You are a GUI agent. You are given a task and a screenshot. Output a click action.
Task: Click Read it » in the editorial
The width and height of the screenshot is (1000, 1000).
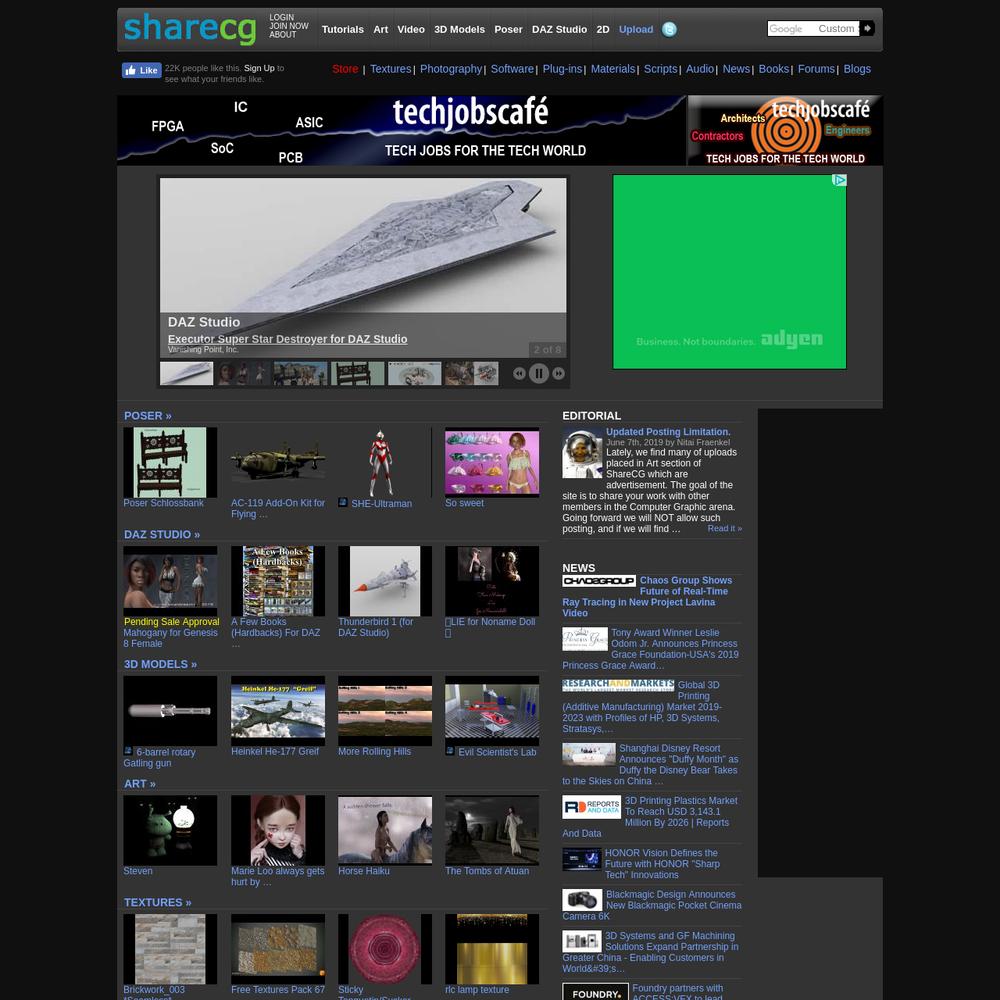click(x=724, y=529)
